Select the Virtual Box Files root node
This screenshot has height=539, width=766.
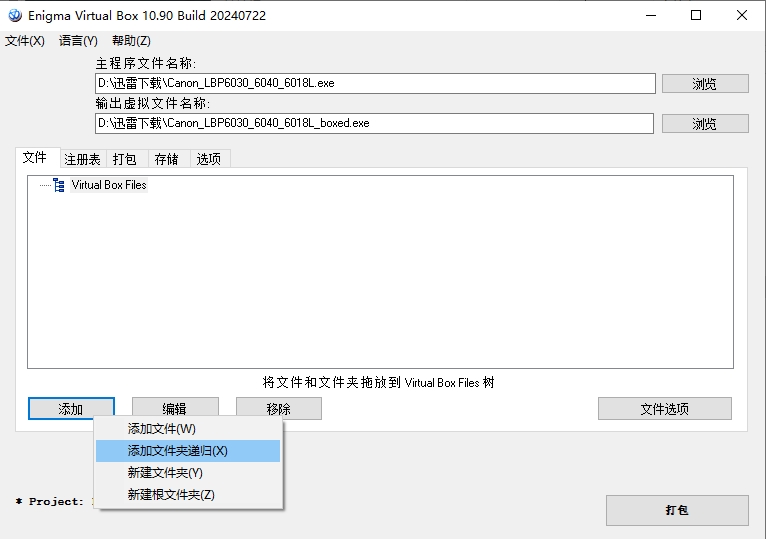pyautogui.click(x=109, y=185)
